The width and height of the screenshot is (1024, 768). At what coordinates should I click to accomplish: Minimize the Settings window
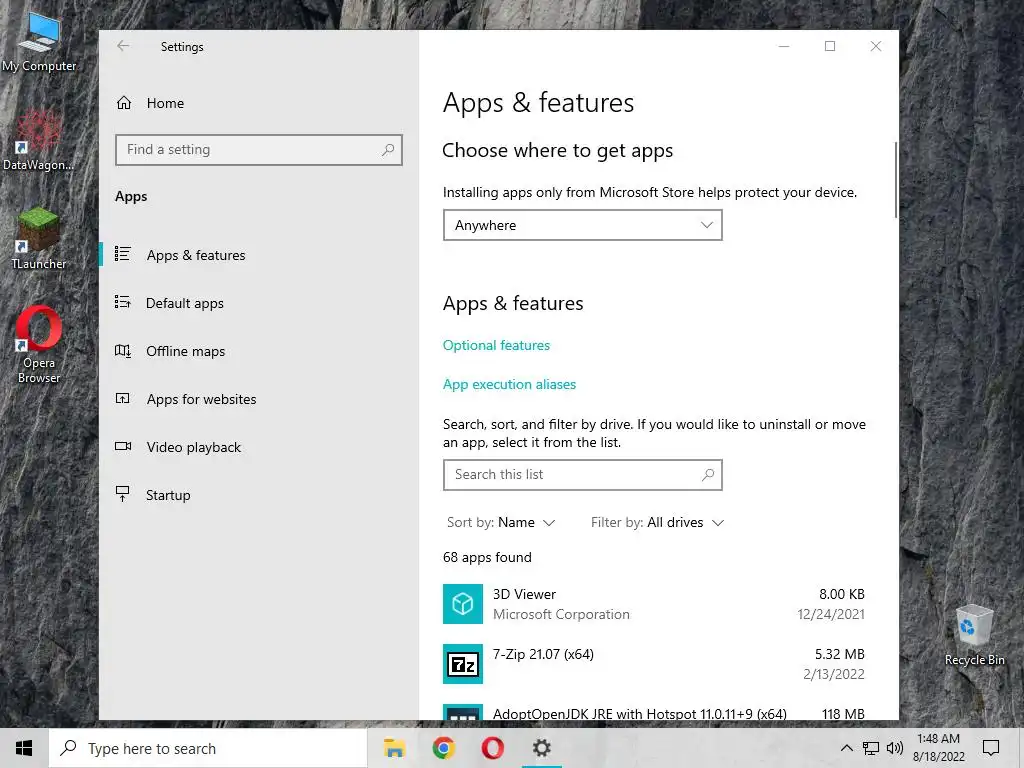pos(784,46)
